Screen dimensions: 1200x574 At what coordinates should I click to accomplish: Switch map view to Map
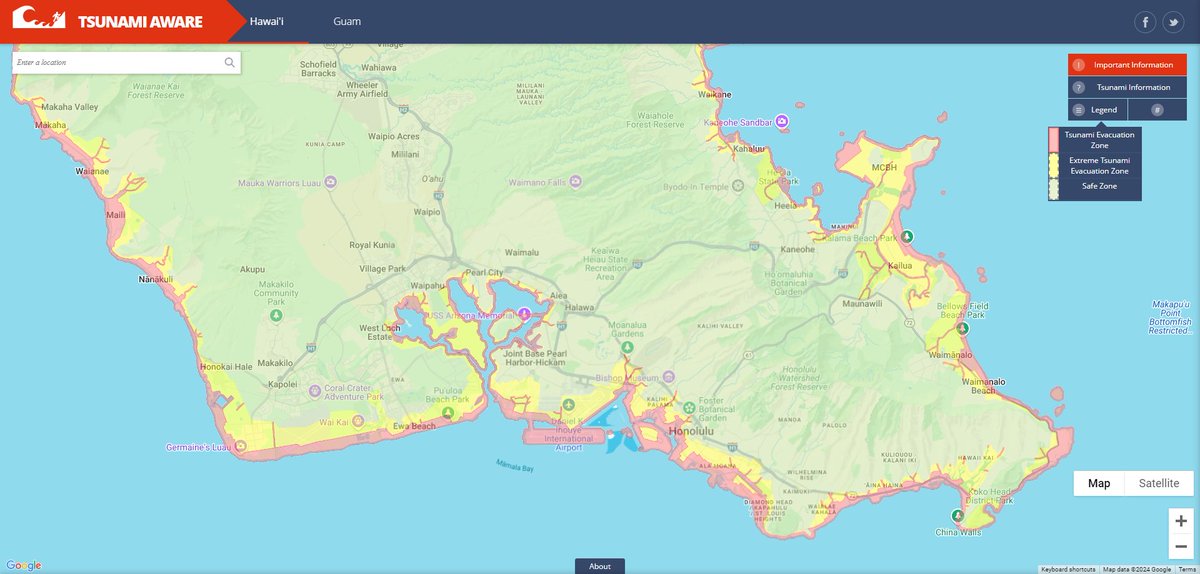coord(1099,483)
